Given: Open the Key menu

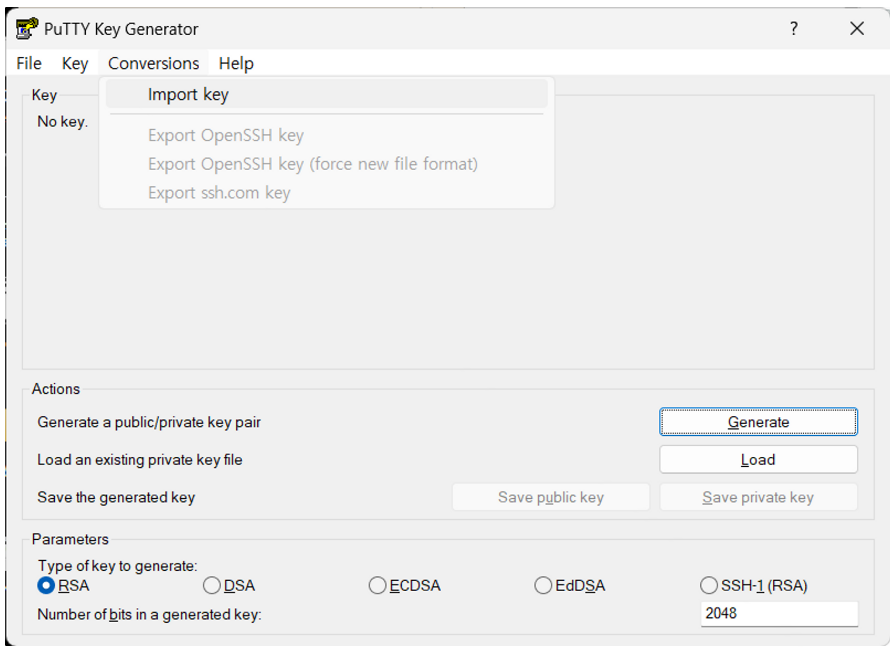Looking at the screenshot, I should pos(75,63).
